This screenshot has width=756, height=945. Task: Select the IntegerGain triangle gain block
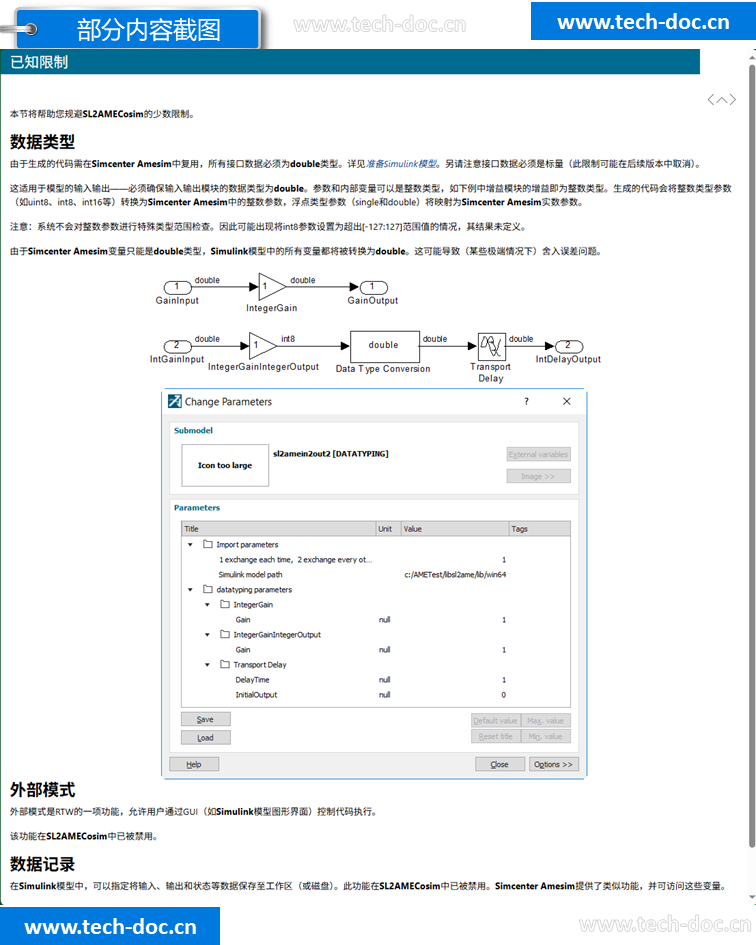pyautogui.click(x=271, y=287)
